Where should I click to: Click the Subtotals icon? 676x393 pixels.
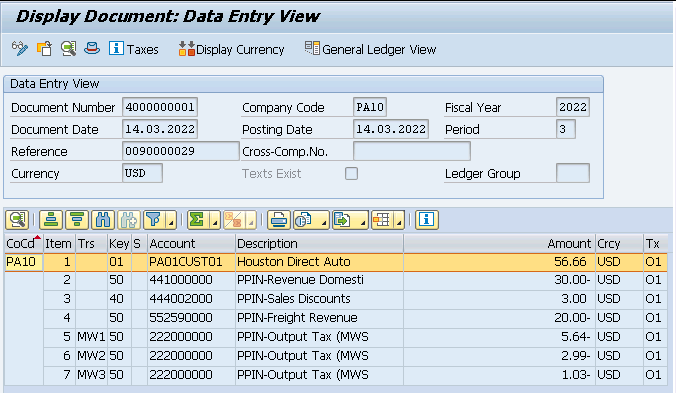tap(233, 220)
